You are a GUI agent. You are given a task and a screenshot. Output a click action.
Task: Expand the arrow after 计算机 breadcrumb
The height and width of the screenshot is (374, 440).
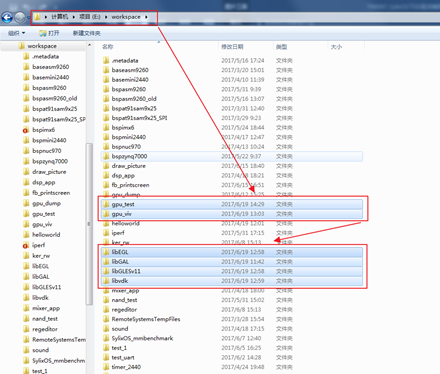(x=74, y=17)
